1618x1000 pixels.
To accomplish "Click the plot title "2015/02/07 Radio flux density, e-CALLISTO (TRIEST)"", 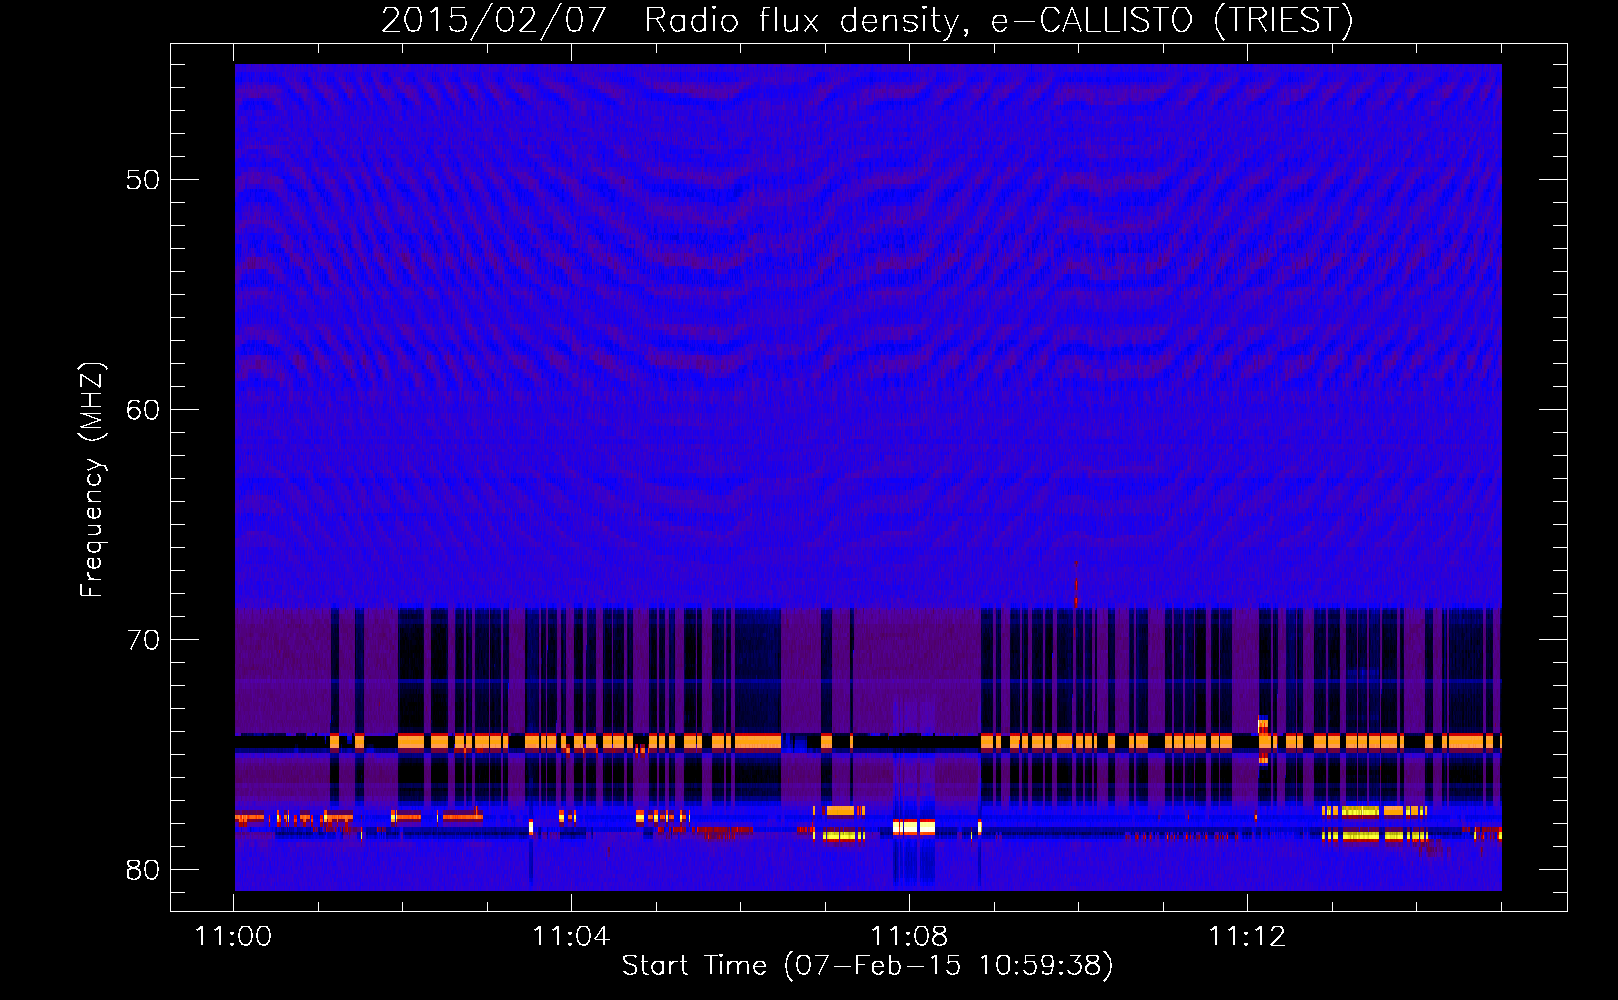I will 867,20.
